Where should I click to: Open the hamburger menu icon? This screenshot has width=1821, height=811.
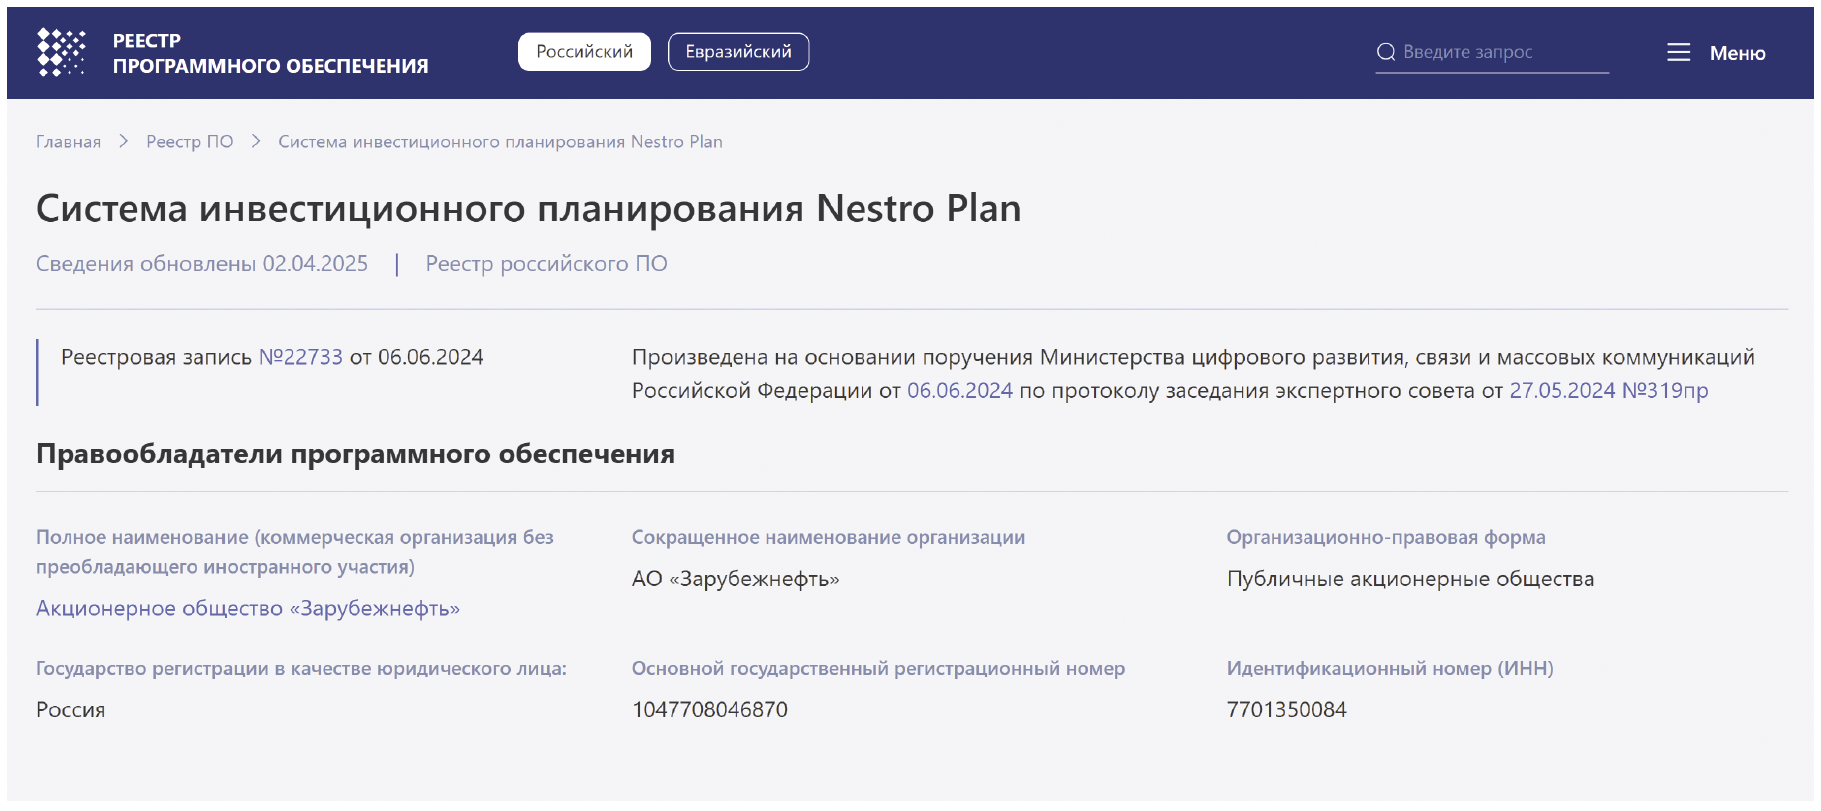tap(1678, 52)
